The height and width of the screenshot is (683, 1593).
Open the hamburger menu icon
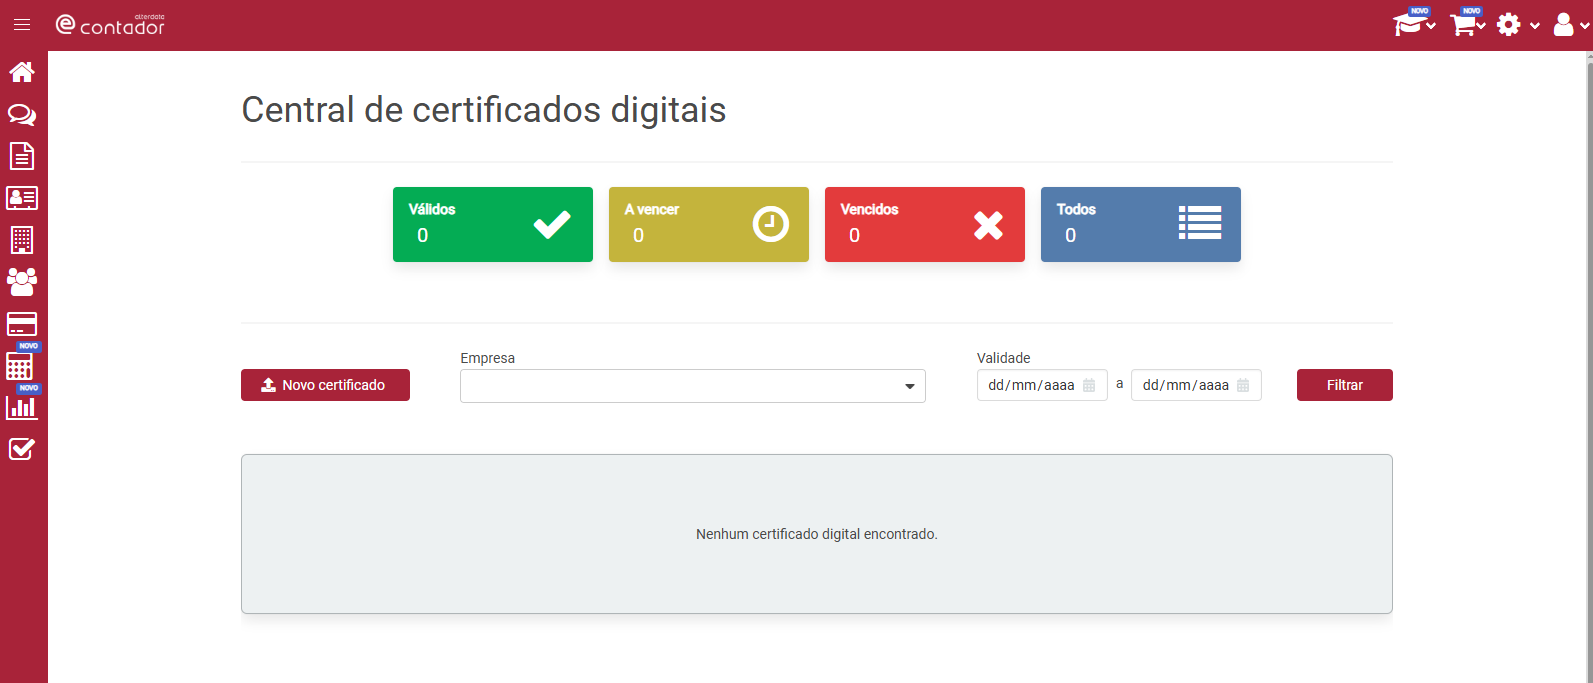tap(22, 25)
